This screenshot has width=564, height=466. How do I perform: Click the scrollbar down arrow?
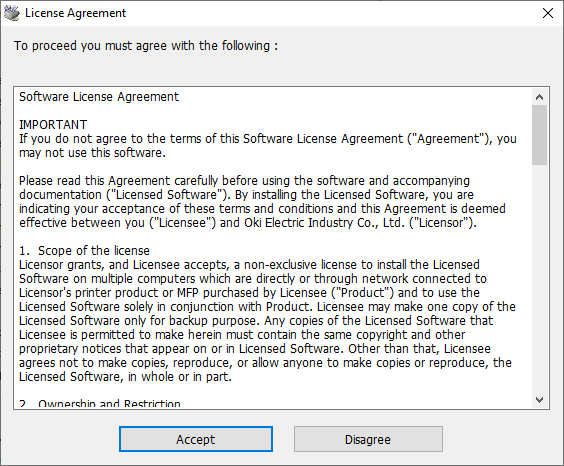click(539, 400)
